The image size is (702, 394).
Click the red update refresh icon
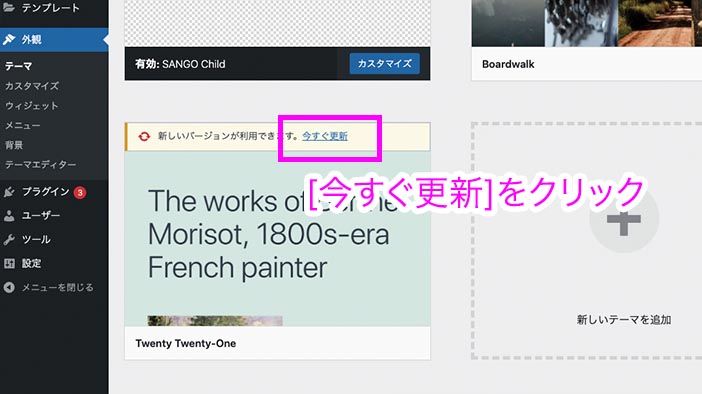[144, 136]
